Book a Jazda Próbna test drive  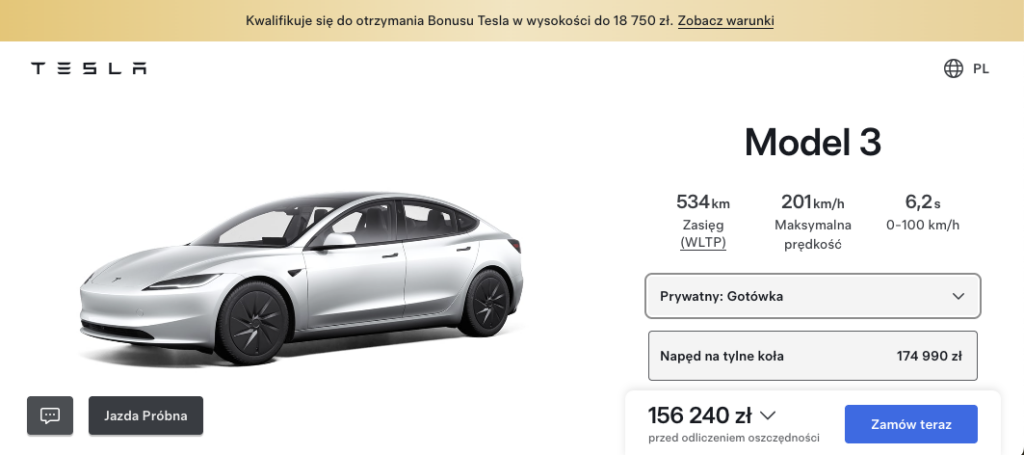click(146, 415)
